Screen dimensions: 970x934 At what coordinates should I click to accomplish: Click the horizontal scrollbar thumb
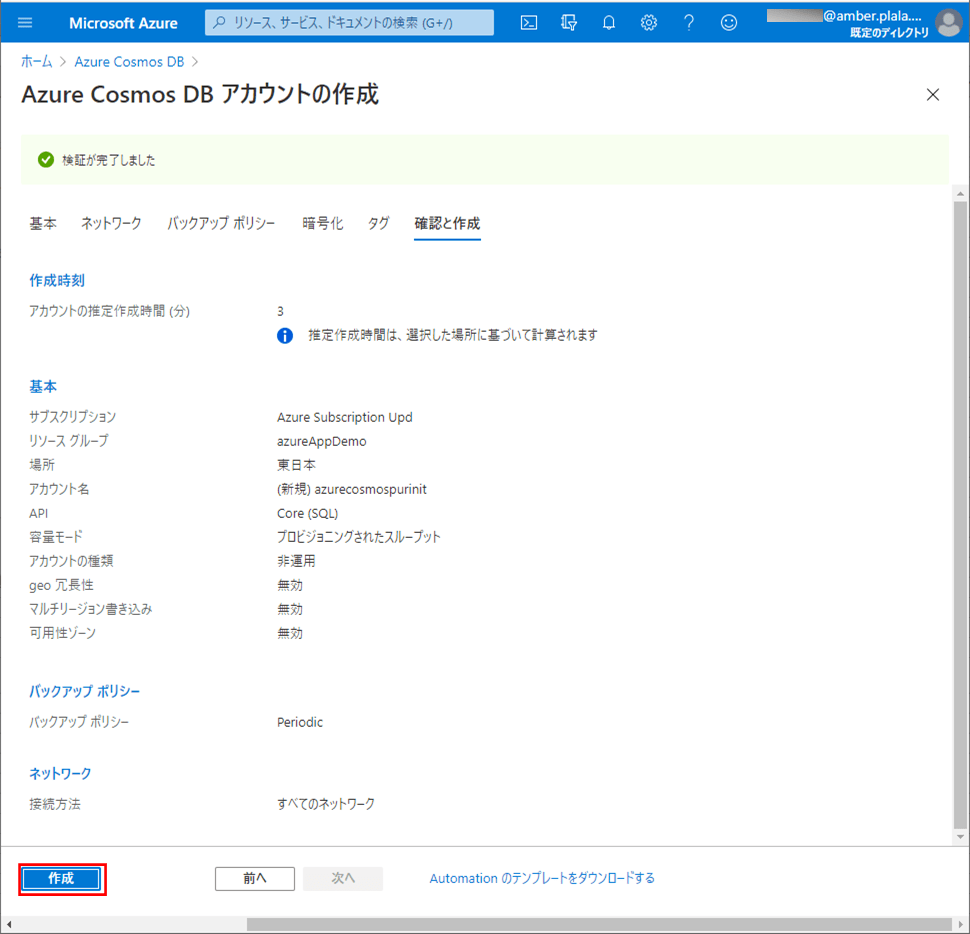tap(598, 924)
